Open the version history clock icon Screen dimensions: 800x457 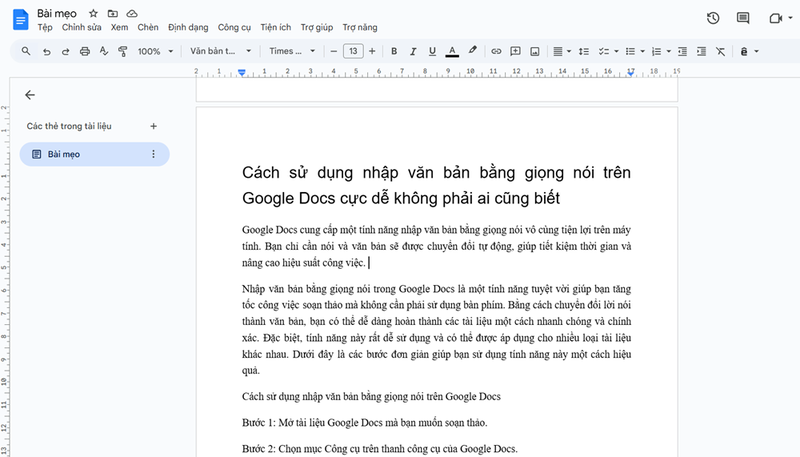click(713, 18)
